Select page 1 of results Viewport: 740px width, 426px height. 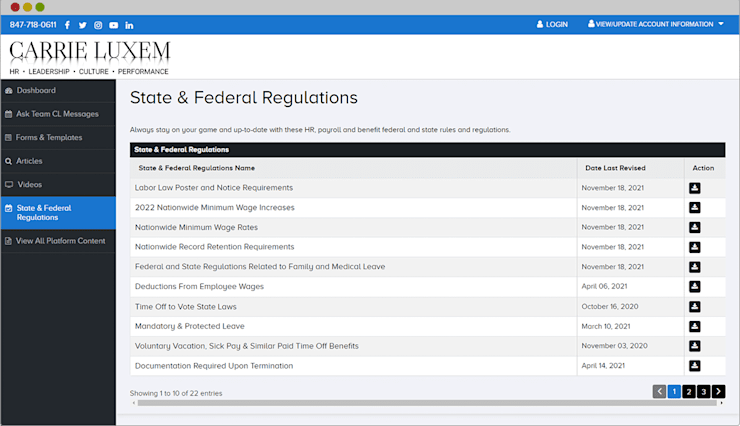point(674,392)
